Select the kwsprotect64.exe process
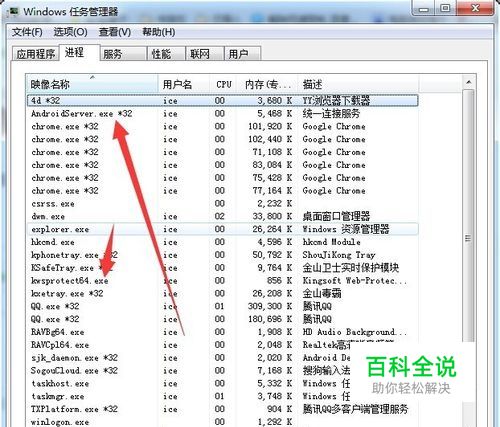 click(x=223, y=281)
